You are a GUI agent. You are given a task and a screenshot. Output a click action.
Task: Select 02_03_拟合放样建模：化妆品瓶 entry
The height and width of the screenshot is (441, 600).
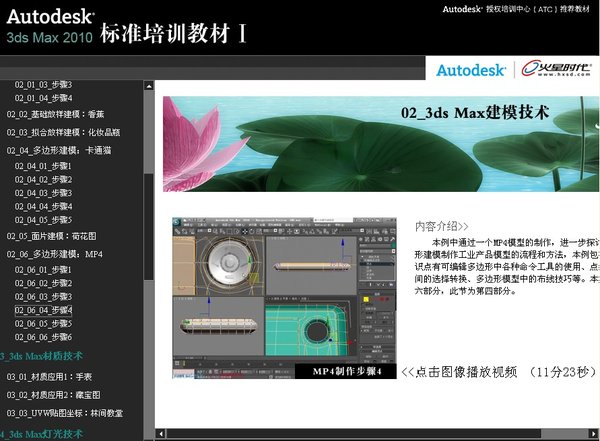63,132
